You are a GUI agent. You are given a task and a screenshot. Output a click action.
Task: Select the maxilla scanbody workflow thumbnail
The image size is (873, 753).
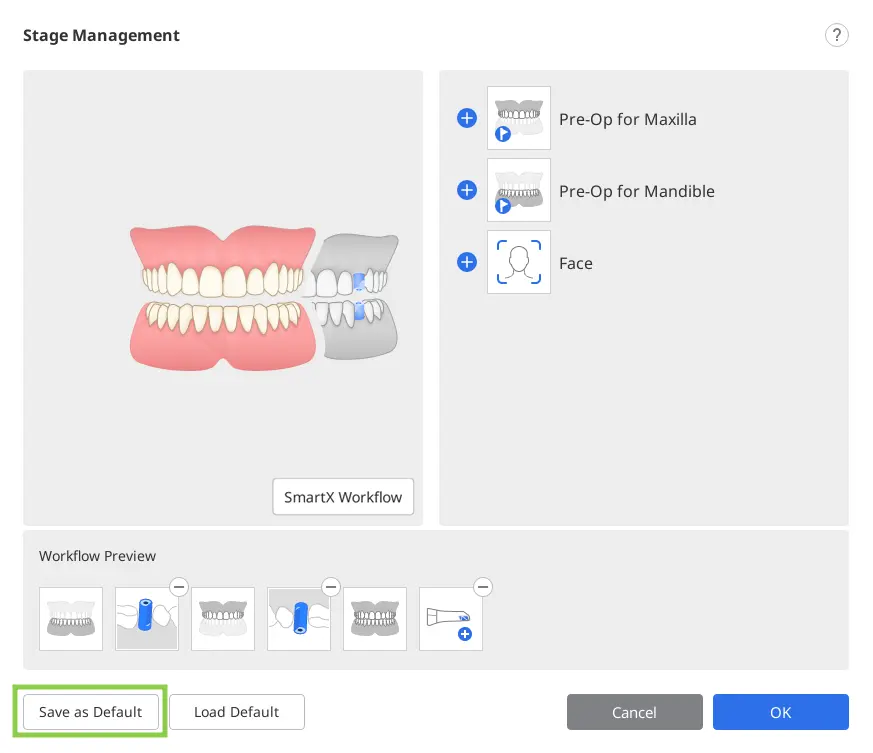[x=299, y=619]
